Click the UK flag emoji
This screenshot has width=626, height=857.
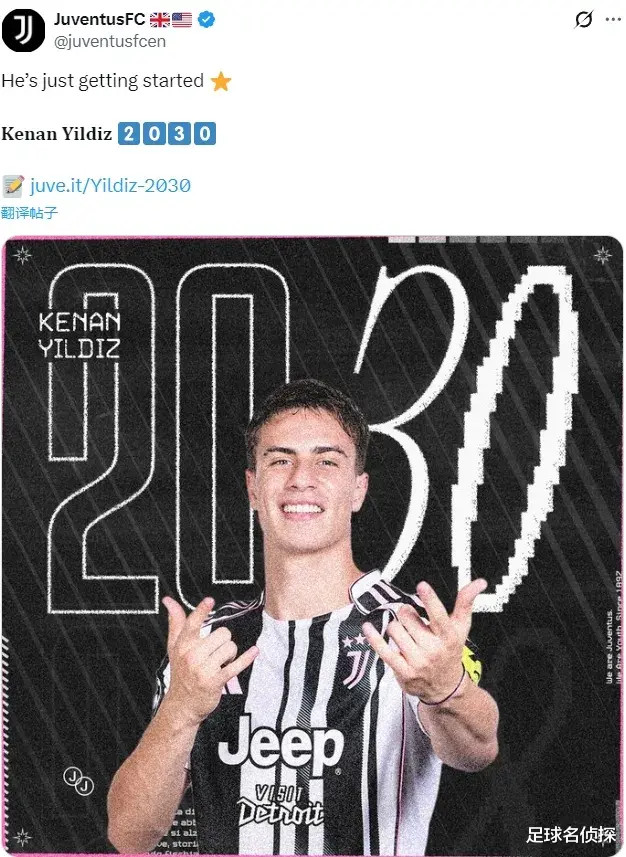[160, 20]
